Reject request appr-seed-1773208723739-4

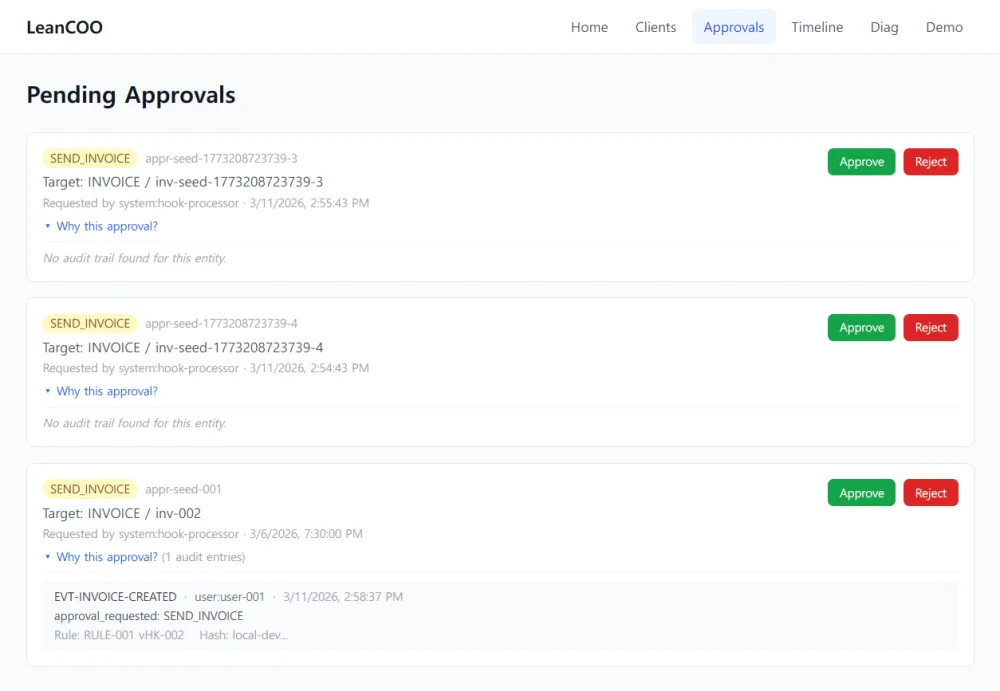(x=930, y=327)
